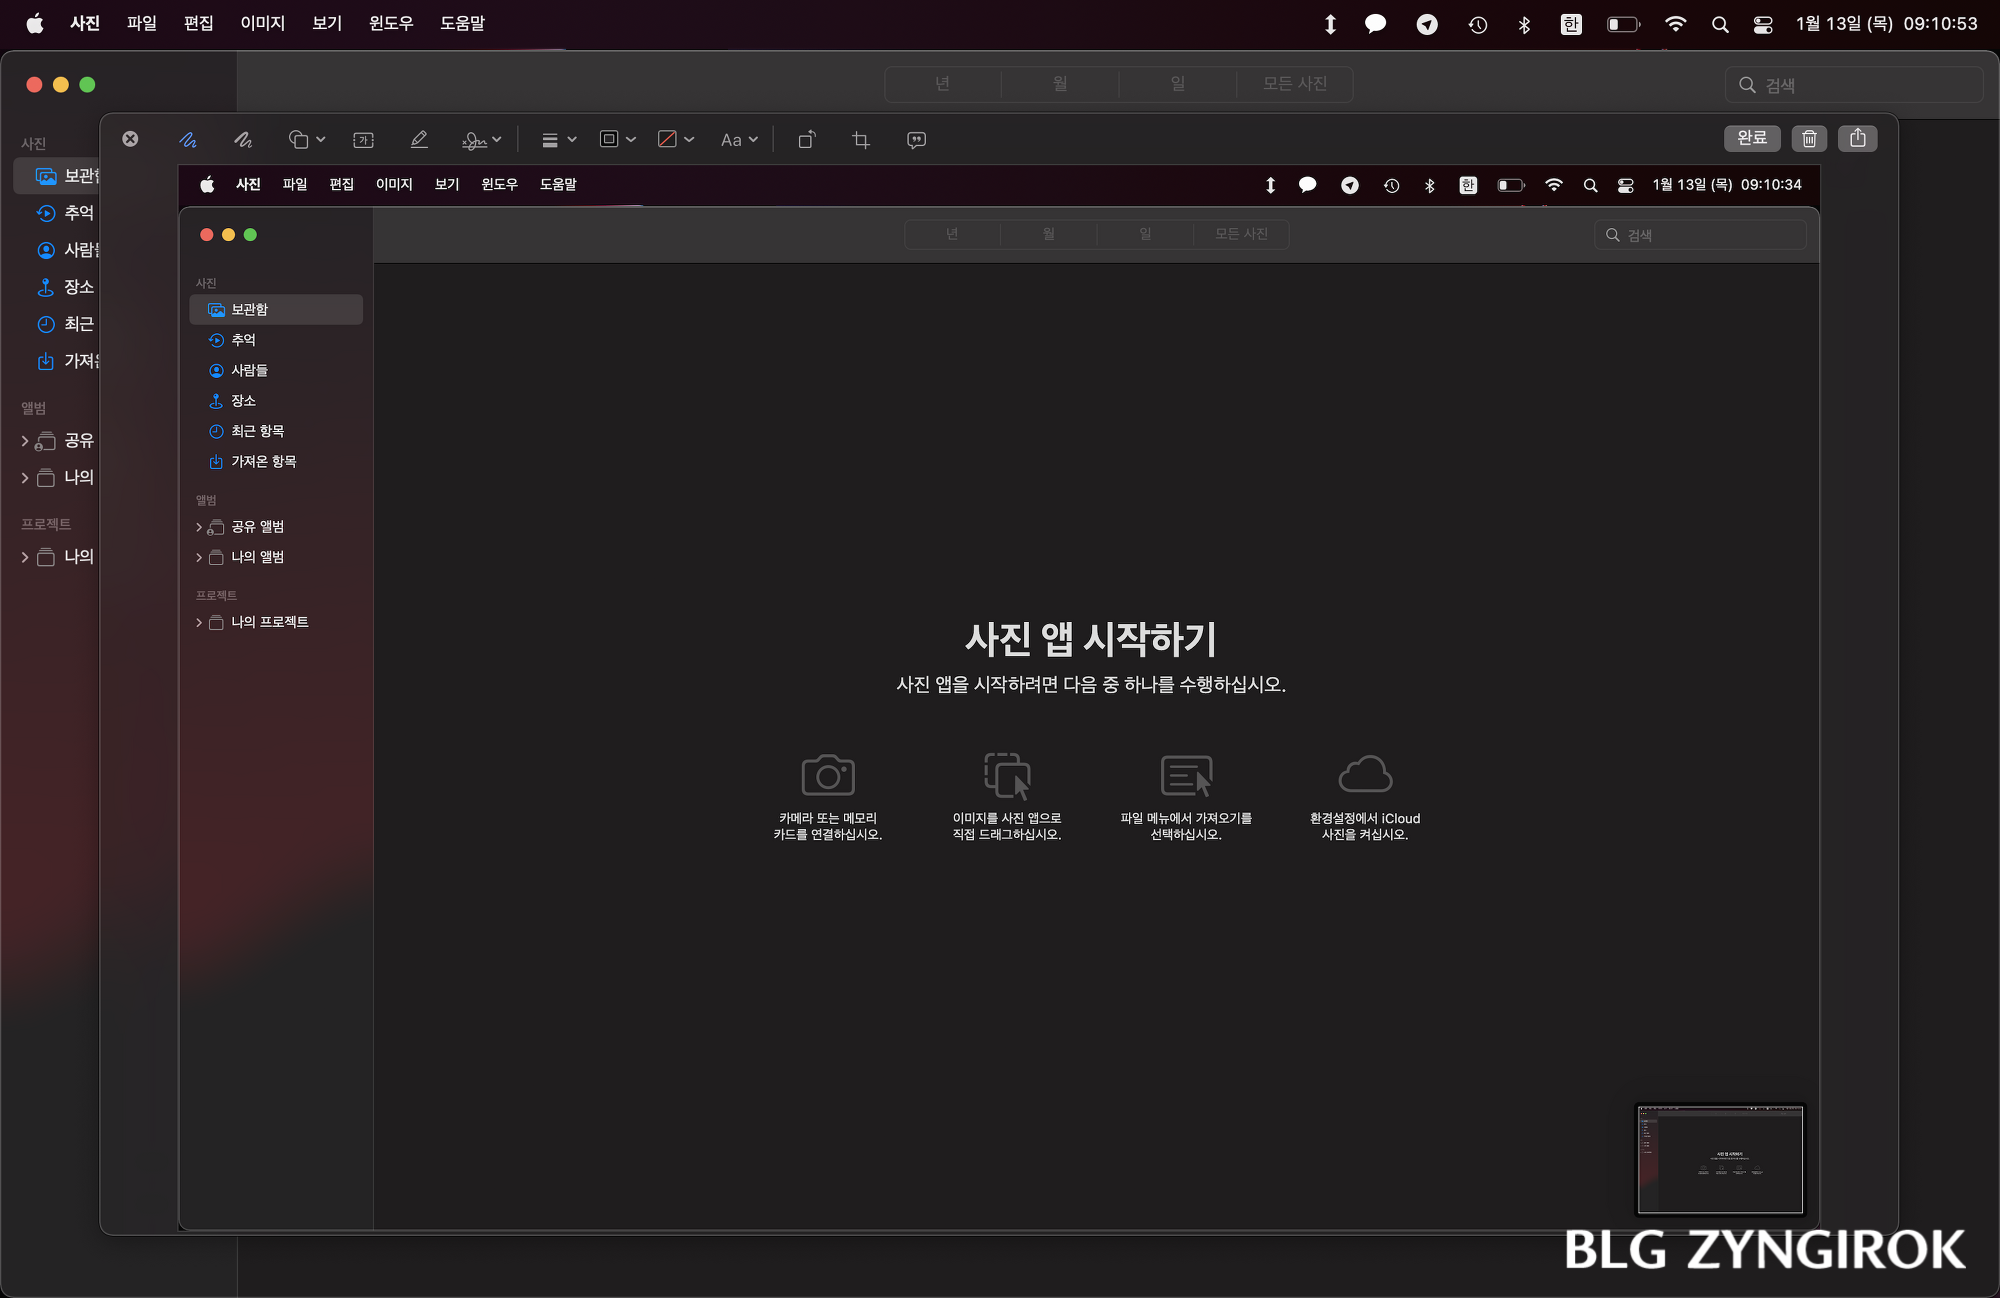Open the Shapes dropdown in the markup toolbar
2000x1298 pixels.
[305, 139]
